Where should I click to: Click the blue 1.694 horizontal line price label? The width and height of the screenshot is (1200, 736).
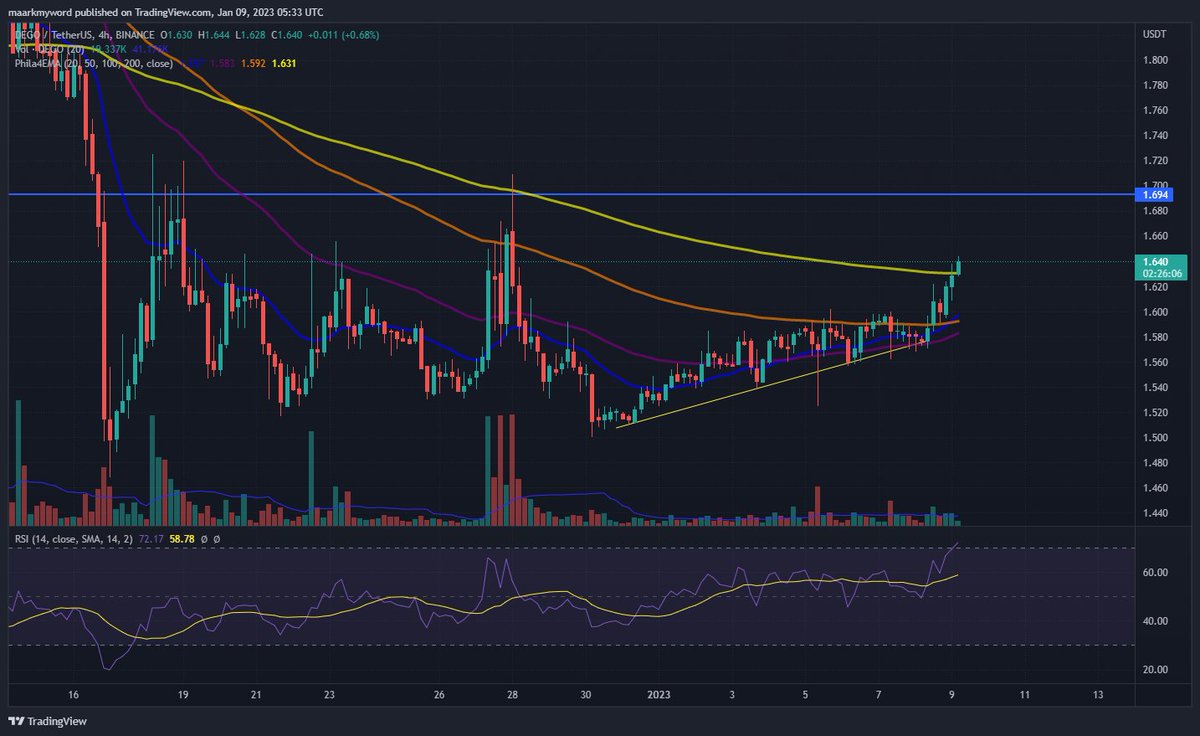pyautogui.click(x=1153, y=196)
